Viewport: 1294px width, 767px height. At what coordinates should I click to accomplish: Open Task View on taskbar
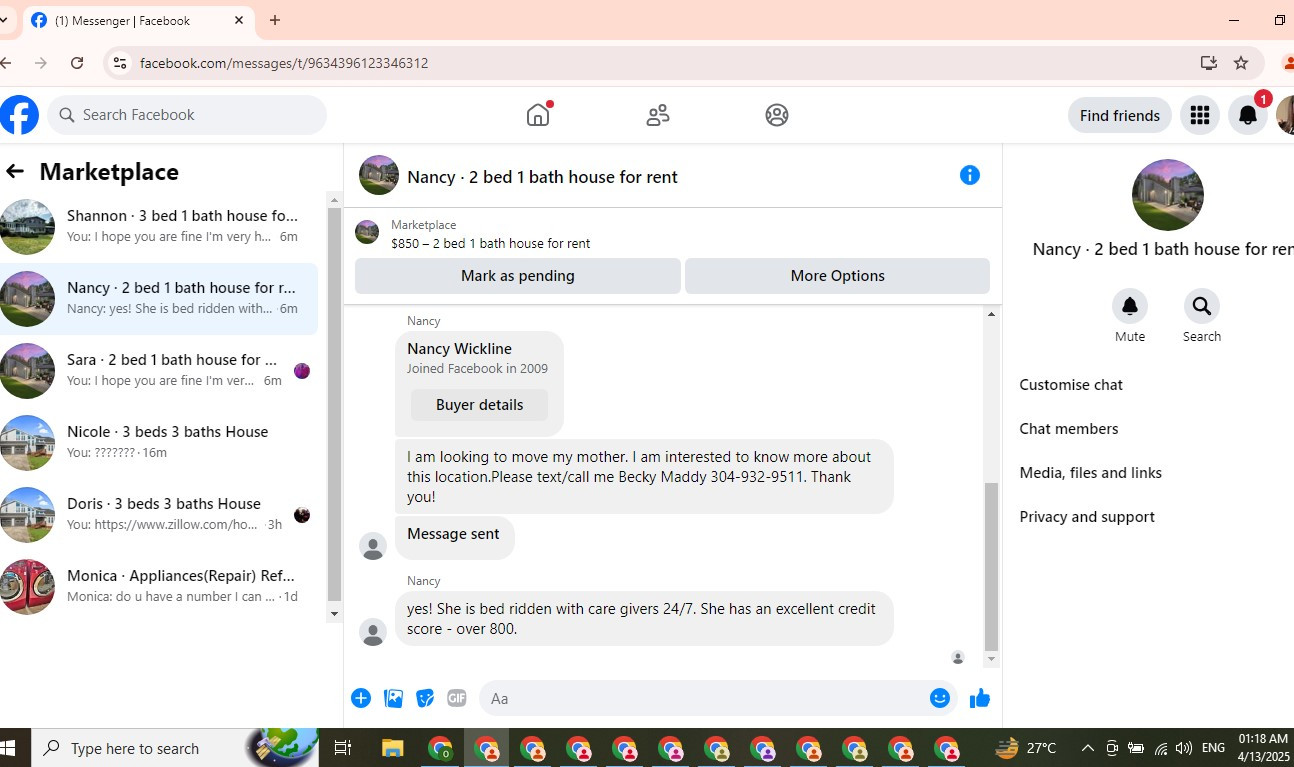(x=343, y=748)
